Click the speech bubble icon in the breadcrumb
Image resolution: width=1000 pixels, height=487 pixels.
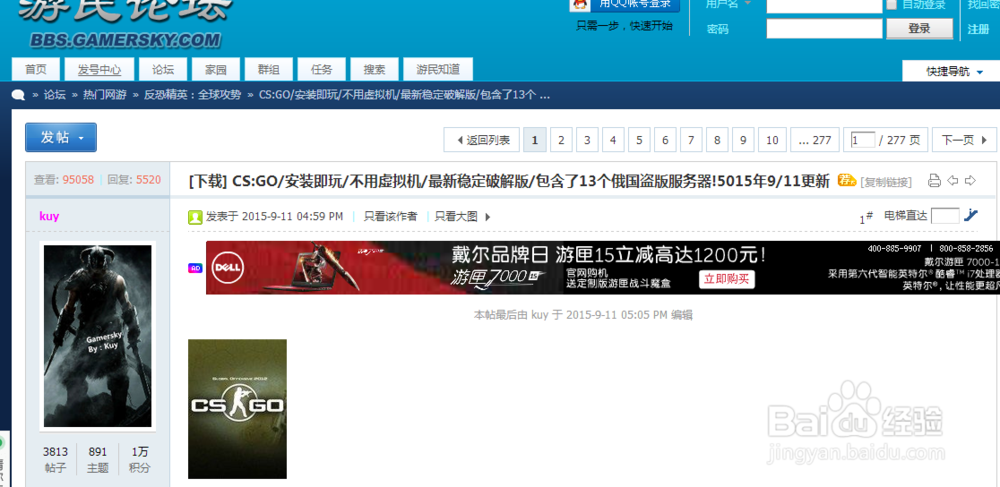[x=18, y=95]
